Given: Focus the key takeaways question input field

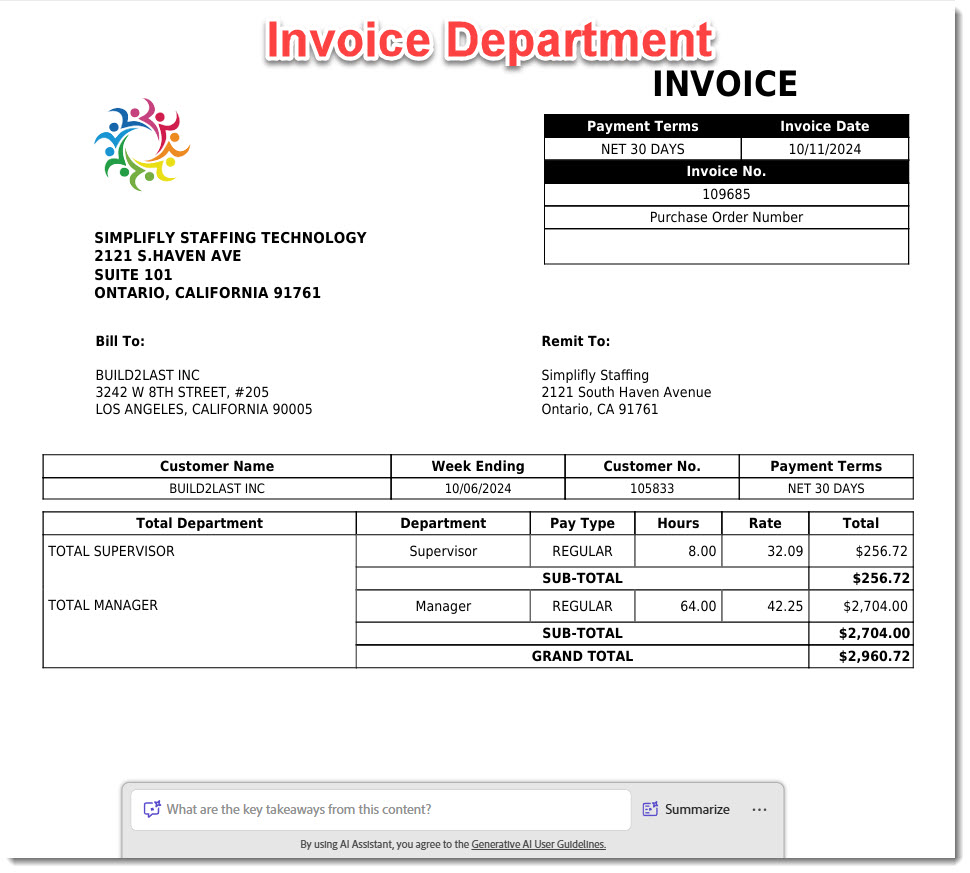Looking at the screenshot, I should 390,809.
